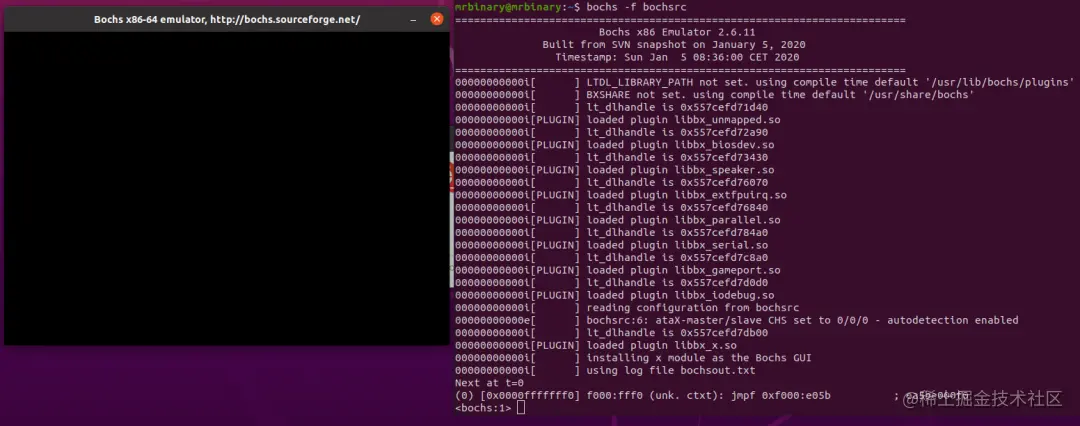The width and height of the screenshot is (1080, 426).
Task: Click 'lt_dlhandle is 0x557cefd7d0d0' line
Action: tap(612, 283)
